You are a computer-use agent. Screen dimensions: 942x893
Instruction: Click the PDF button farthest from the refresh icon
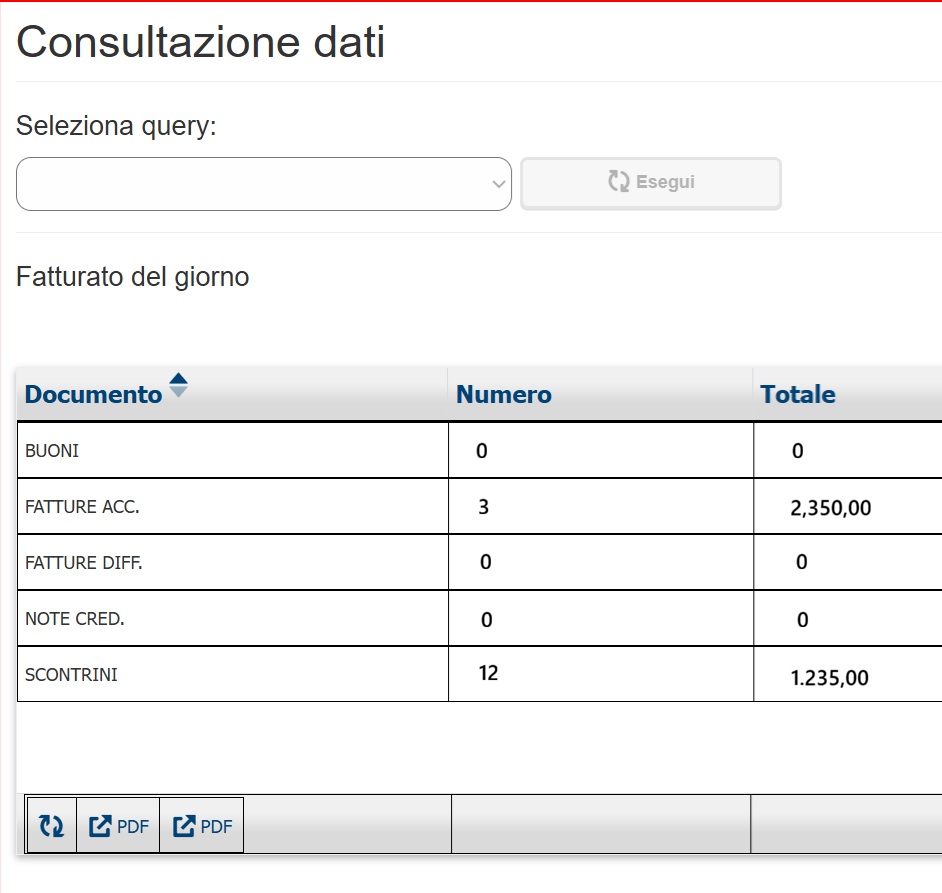(202, 825)
